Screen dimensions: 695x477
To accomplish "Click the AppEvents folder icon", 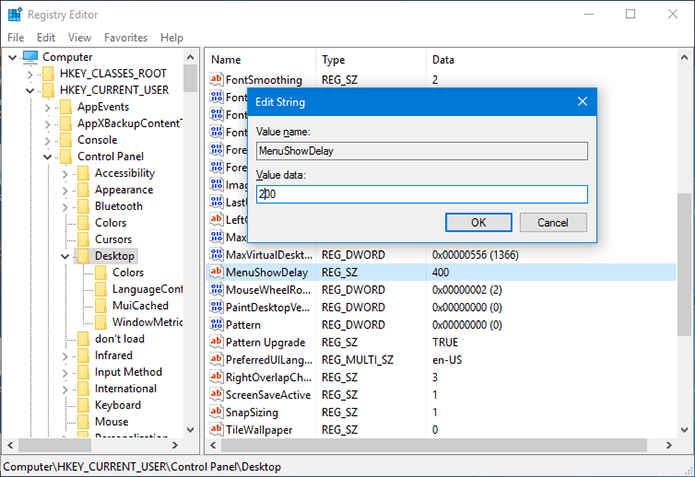I will [x=66, y=107].
